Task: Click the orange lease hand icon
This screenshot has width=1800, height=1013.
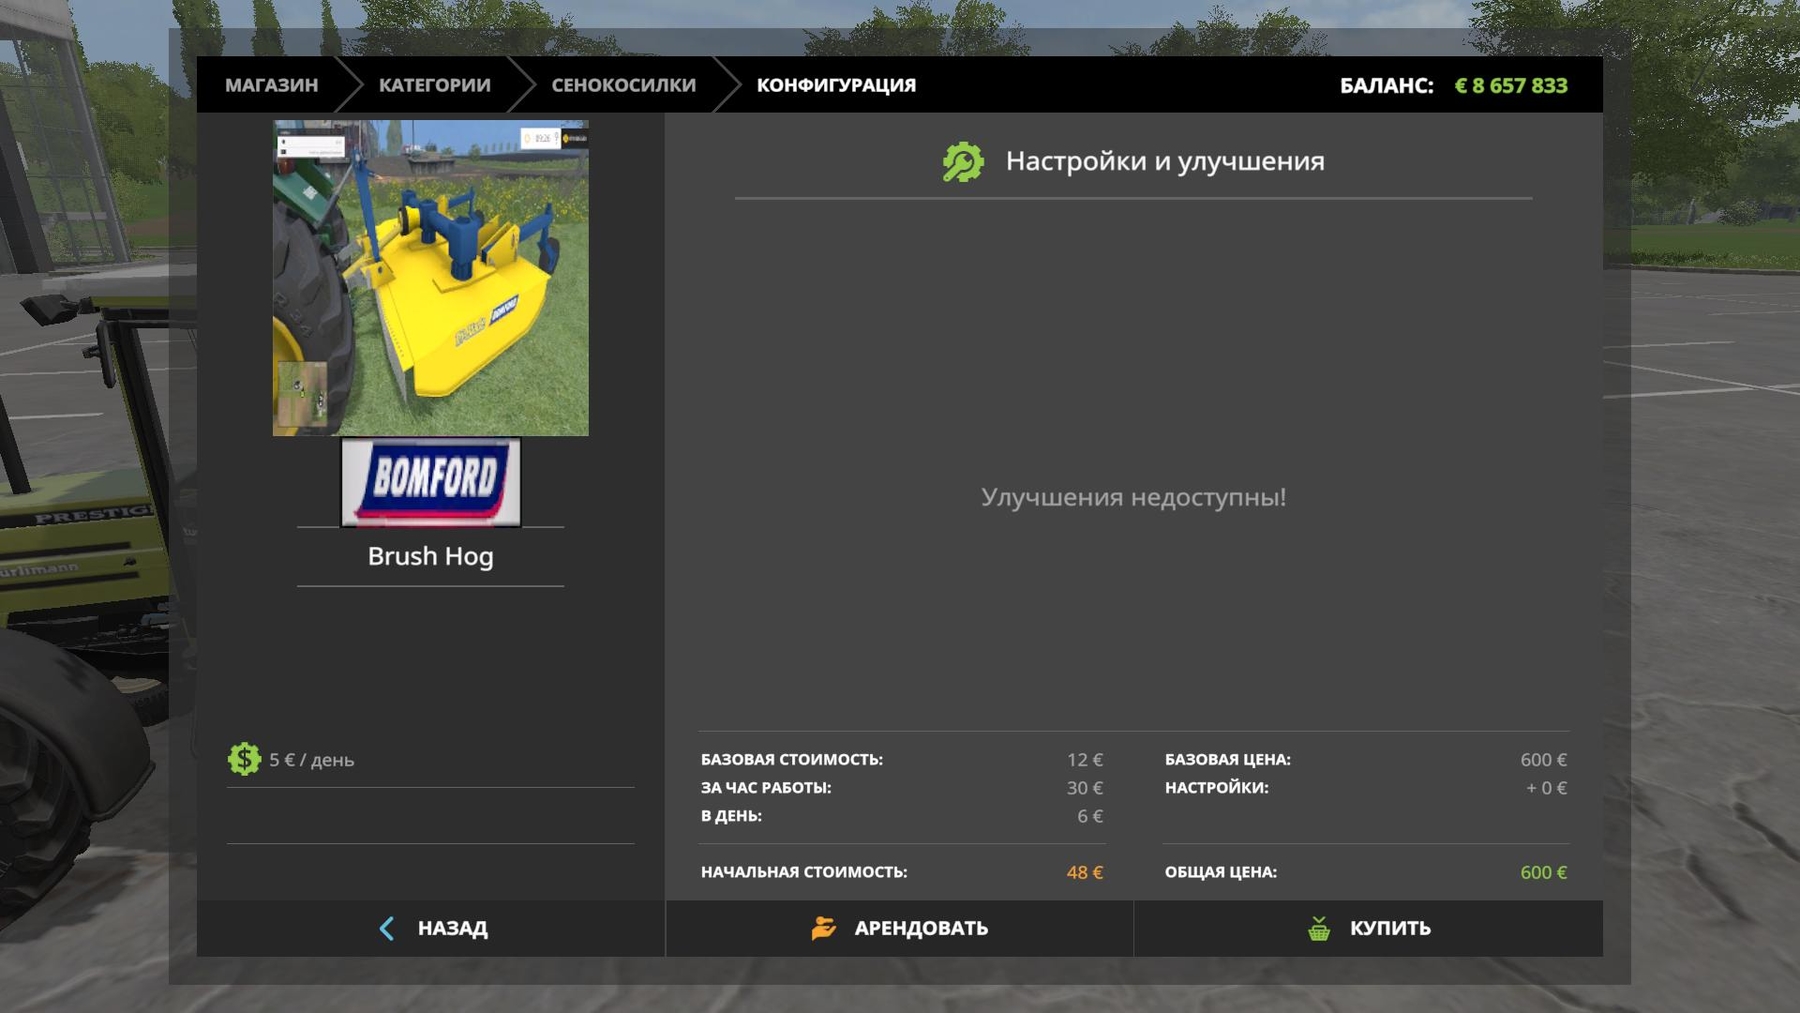Action: point(823,928)
